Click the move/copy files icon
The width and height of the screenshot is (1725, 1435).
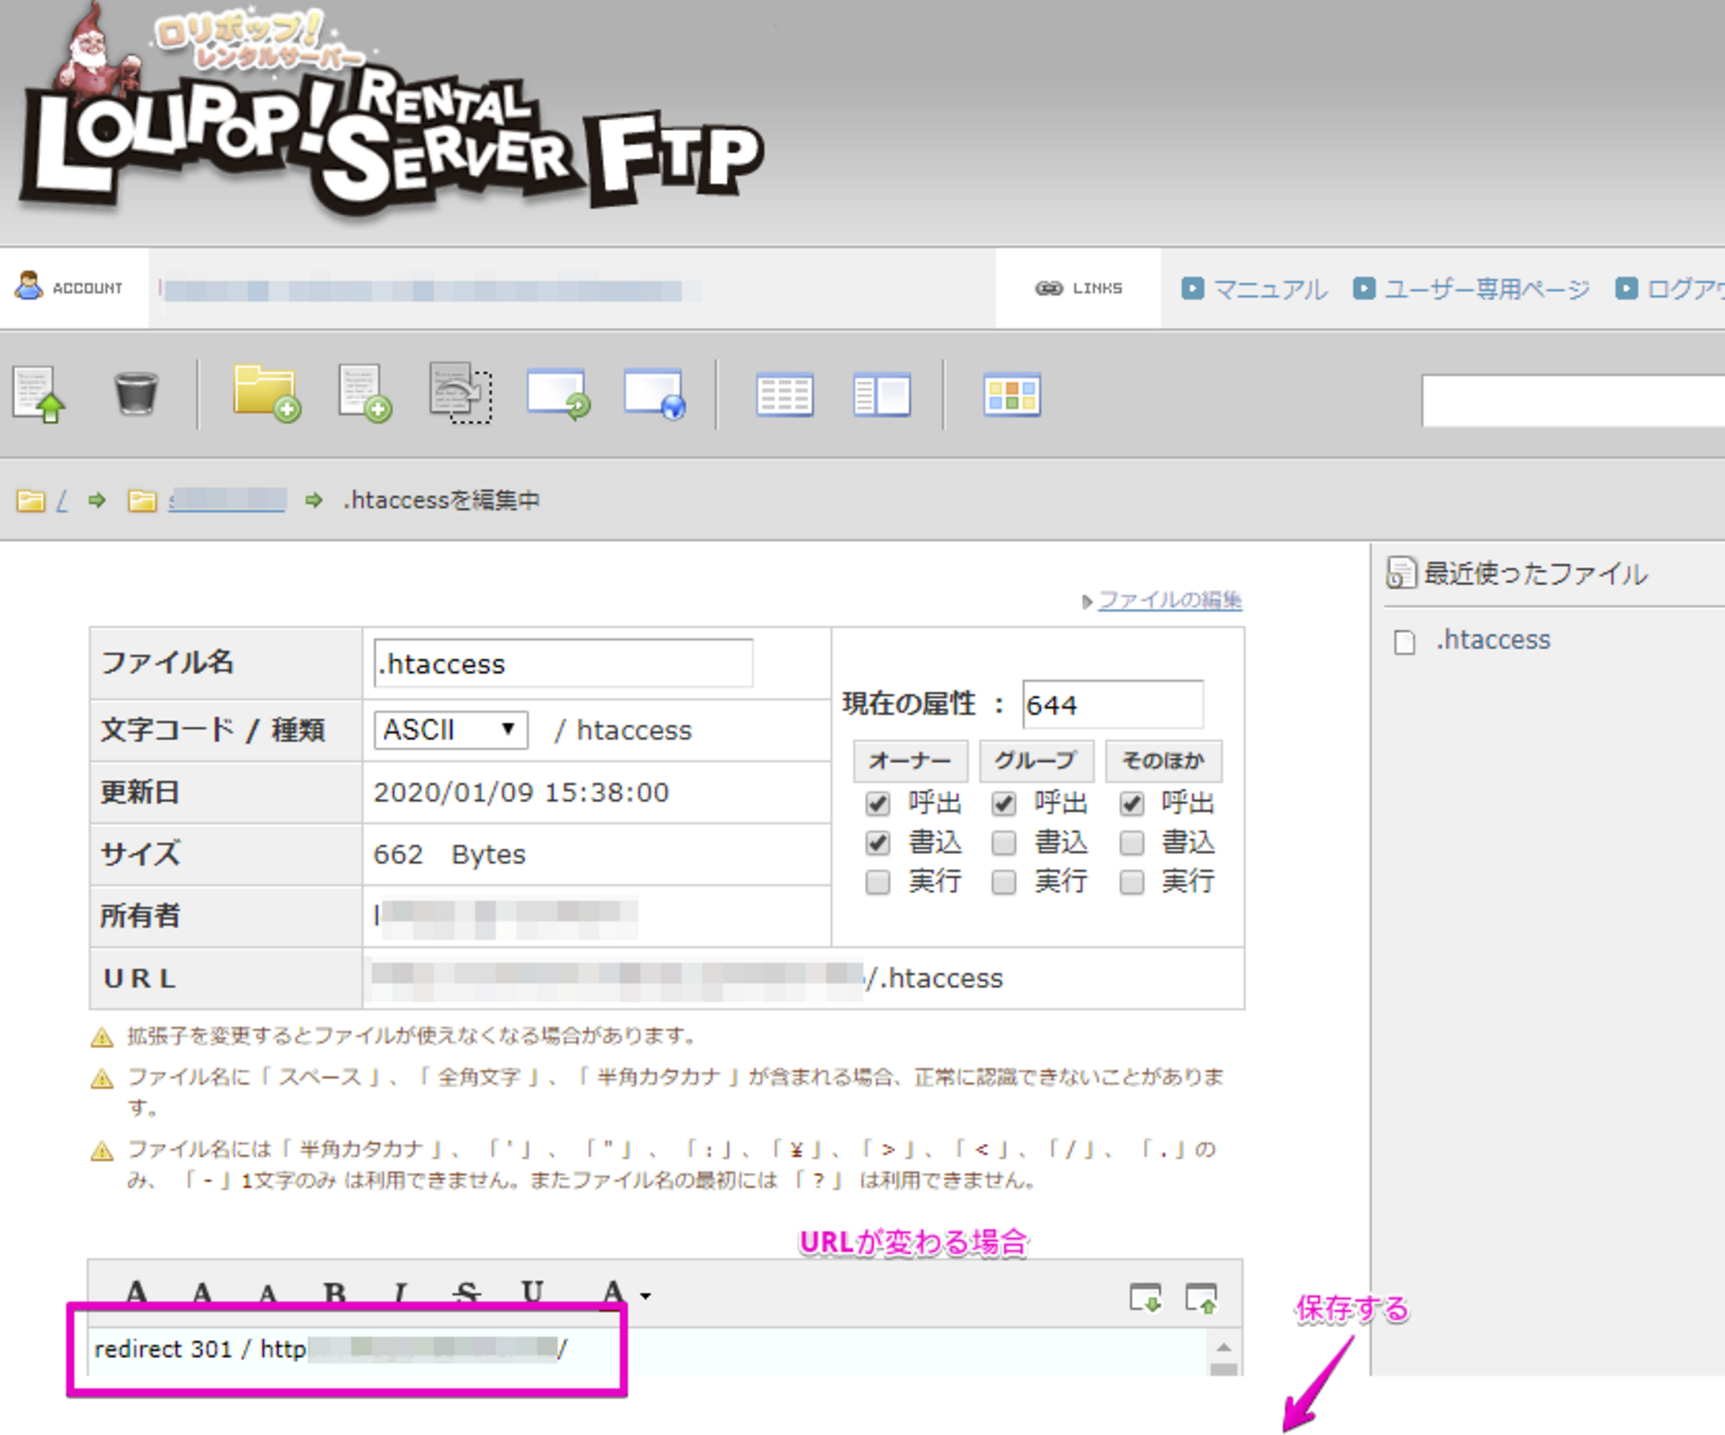point(460,393)
